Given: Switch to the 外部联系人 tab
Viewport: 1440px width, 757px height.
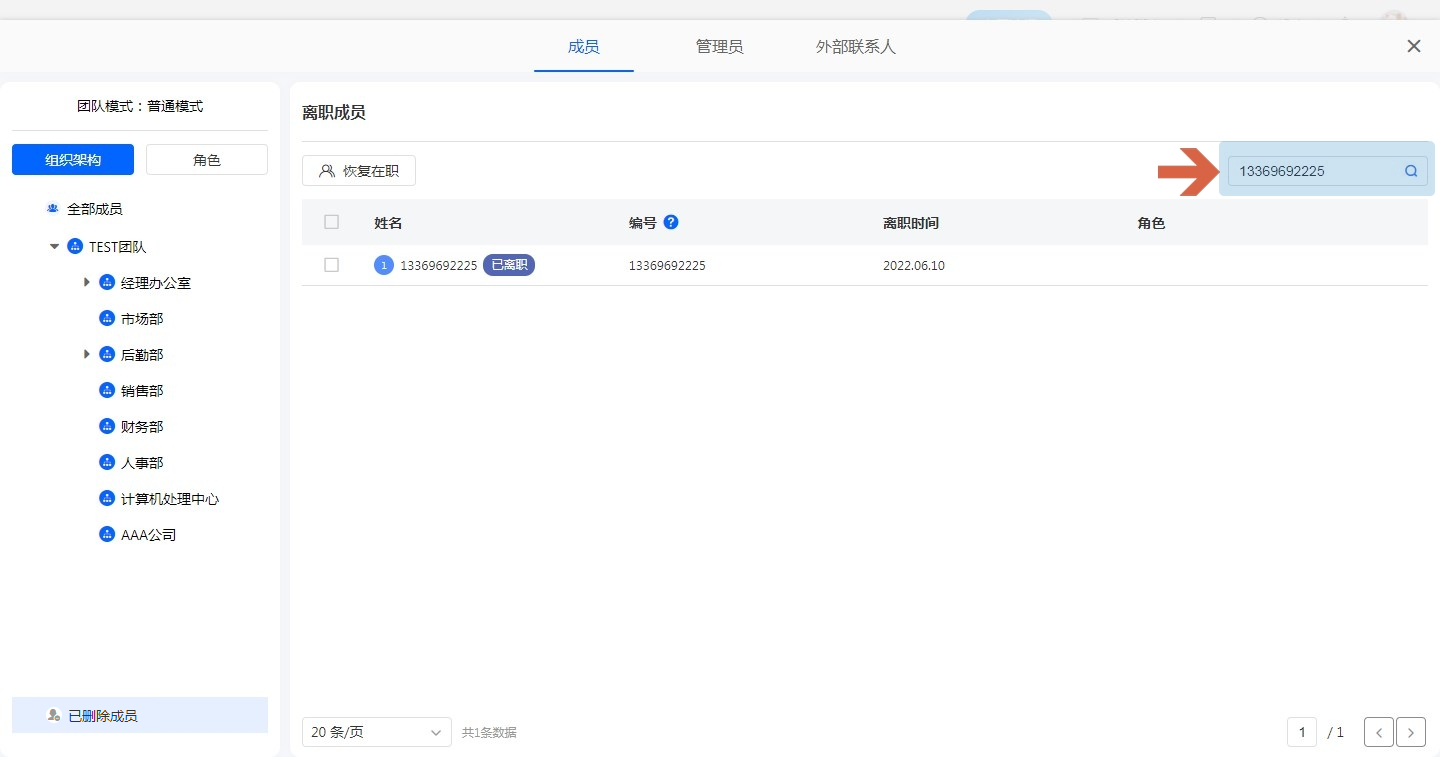Looking at the screenshot, I should 855,47.
